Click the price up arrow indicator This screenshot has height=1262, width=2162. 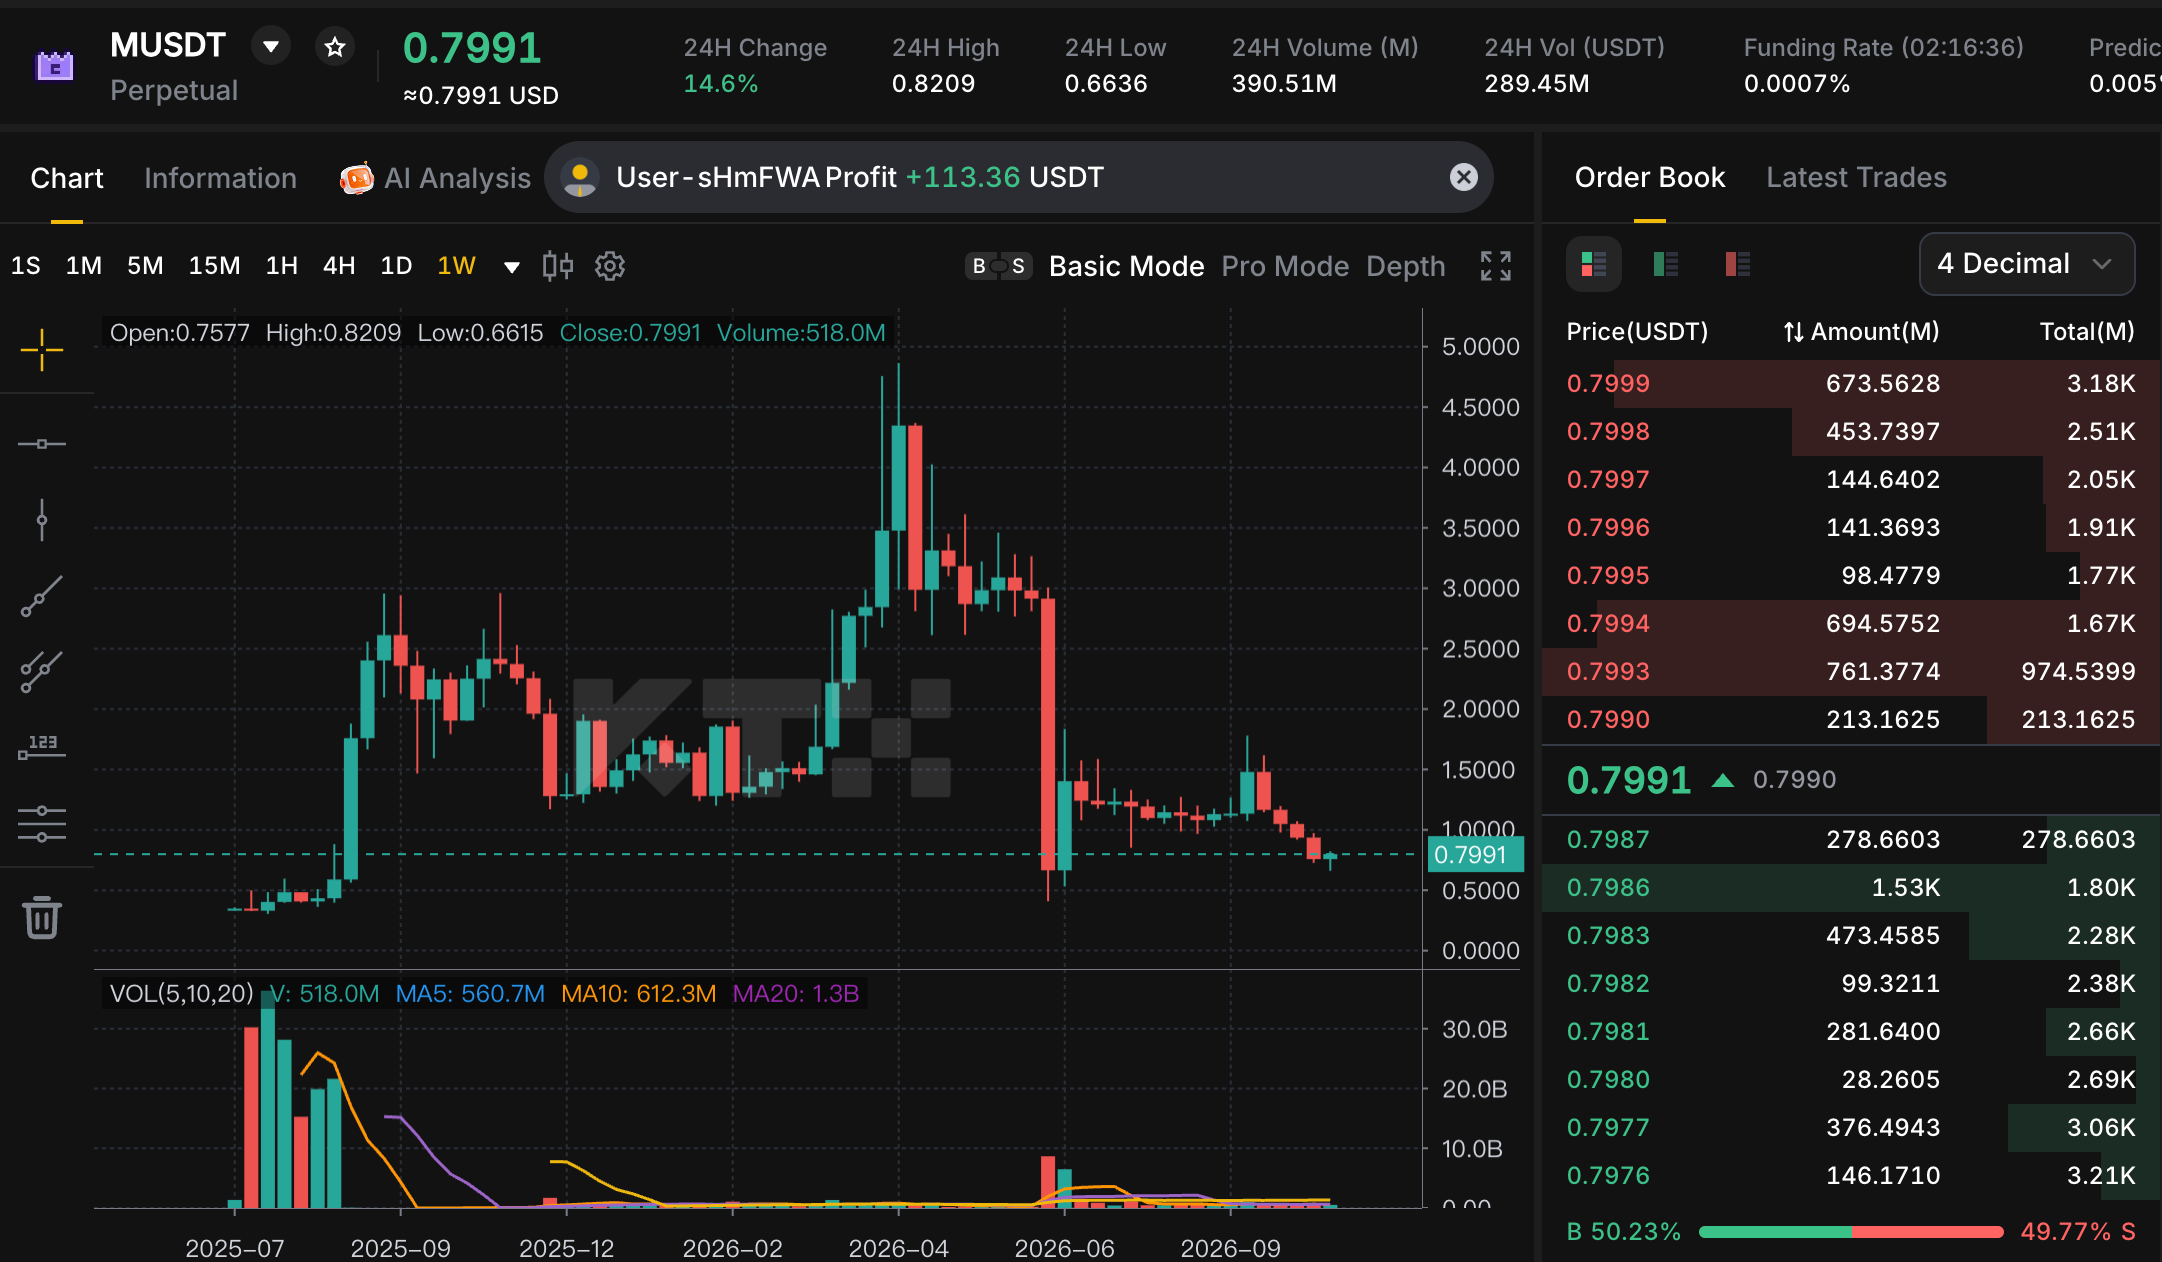point(1722,780)
